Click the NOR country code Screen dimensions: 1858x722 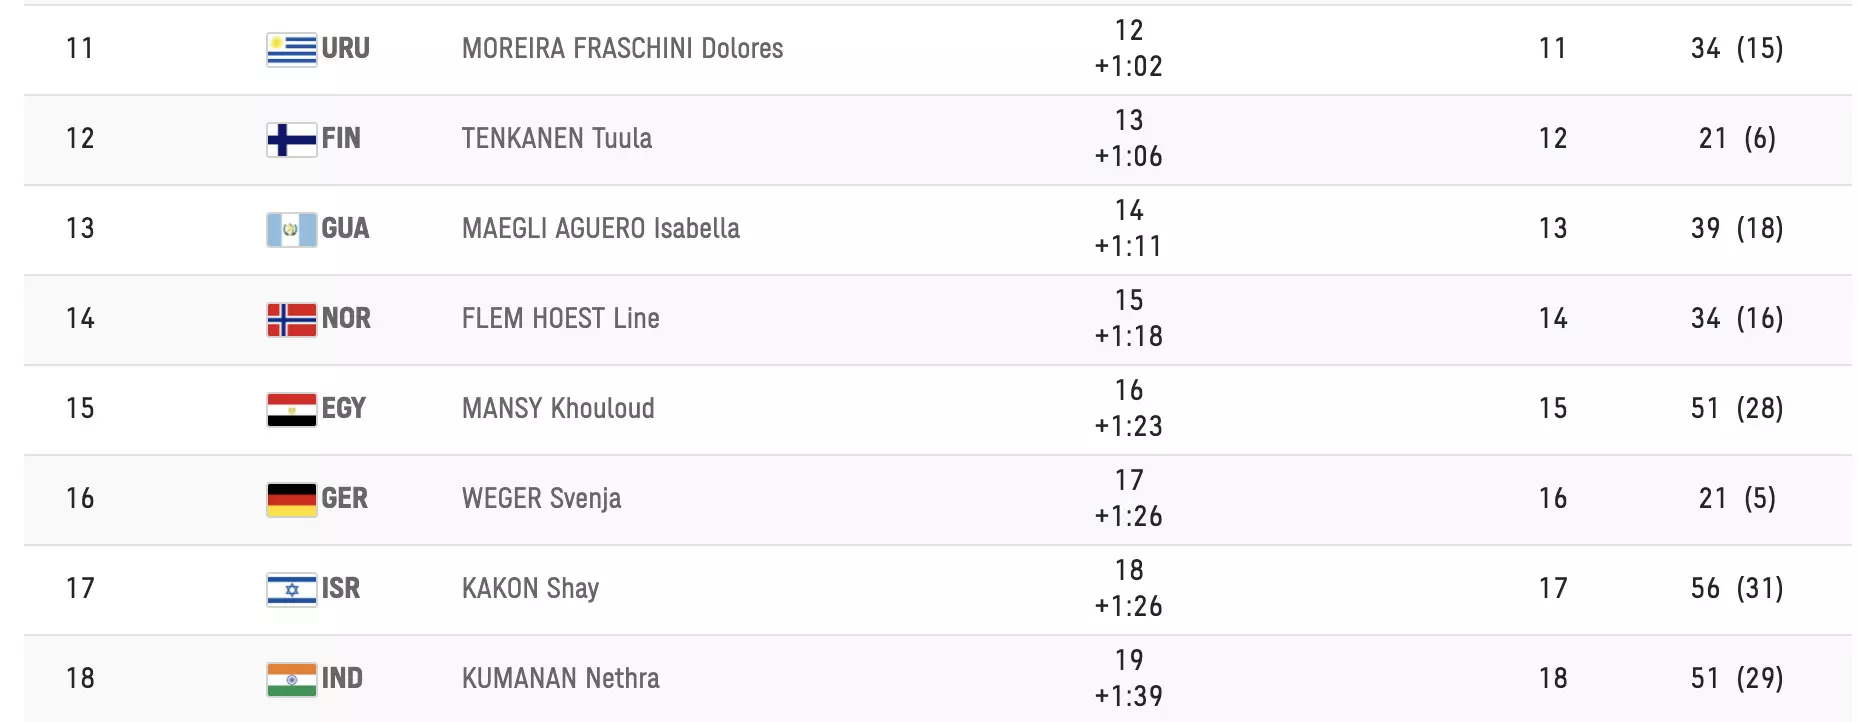346,318
